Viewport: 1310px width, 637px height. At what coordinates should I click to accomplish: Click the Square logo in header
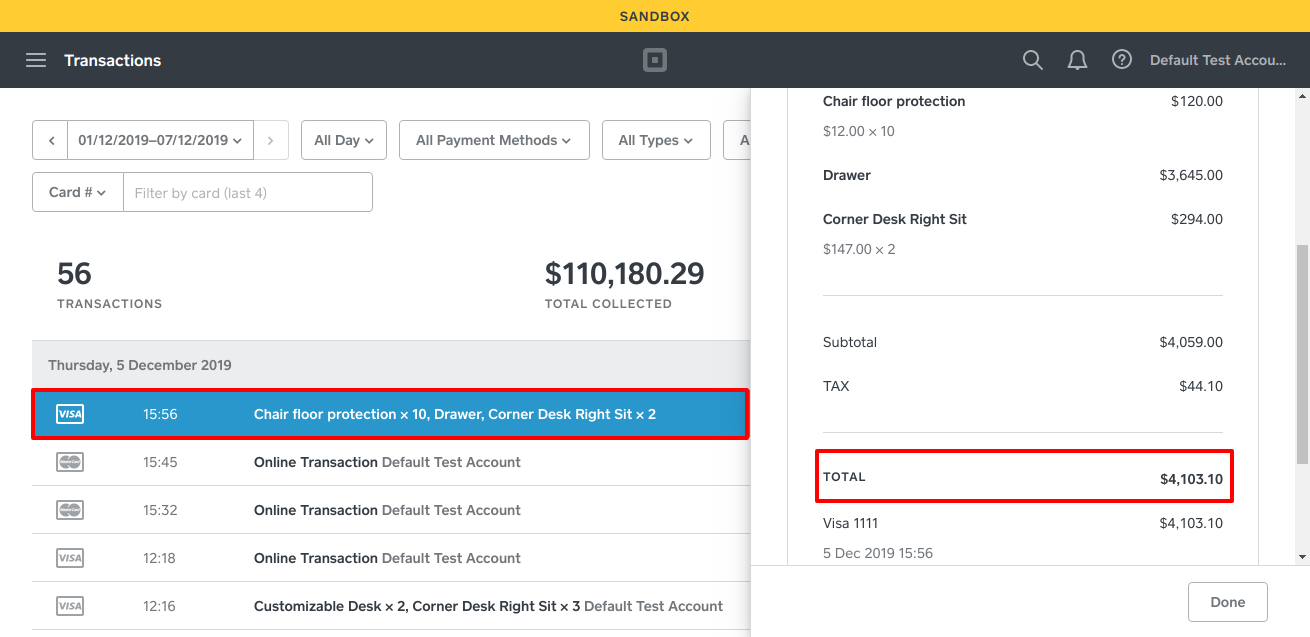654,60
